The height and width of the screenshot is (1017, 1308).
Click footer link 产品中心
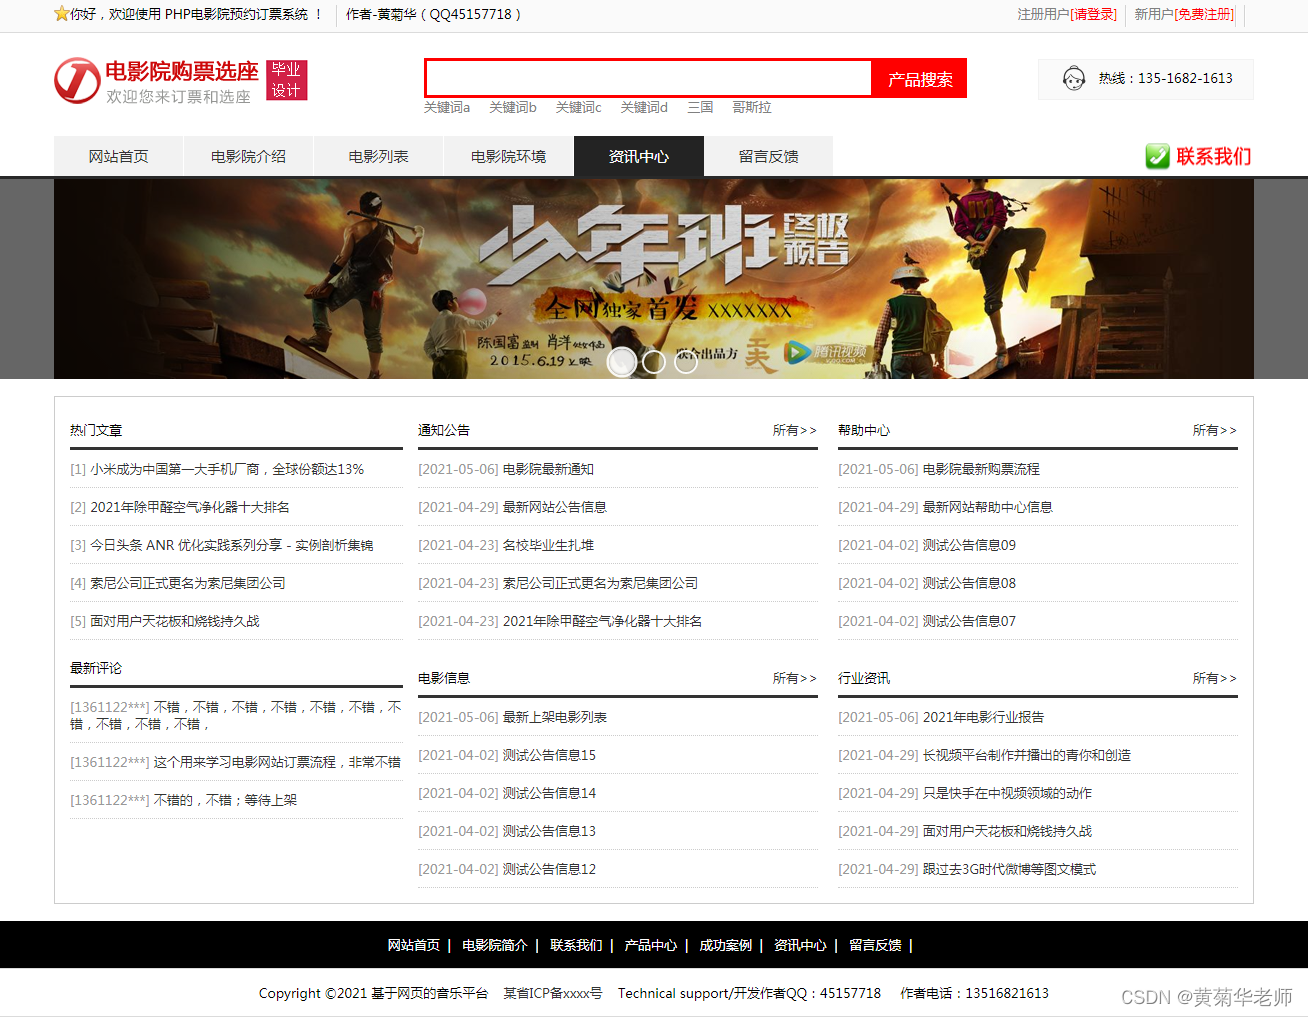(650, 945)
